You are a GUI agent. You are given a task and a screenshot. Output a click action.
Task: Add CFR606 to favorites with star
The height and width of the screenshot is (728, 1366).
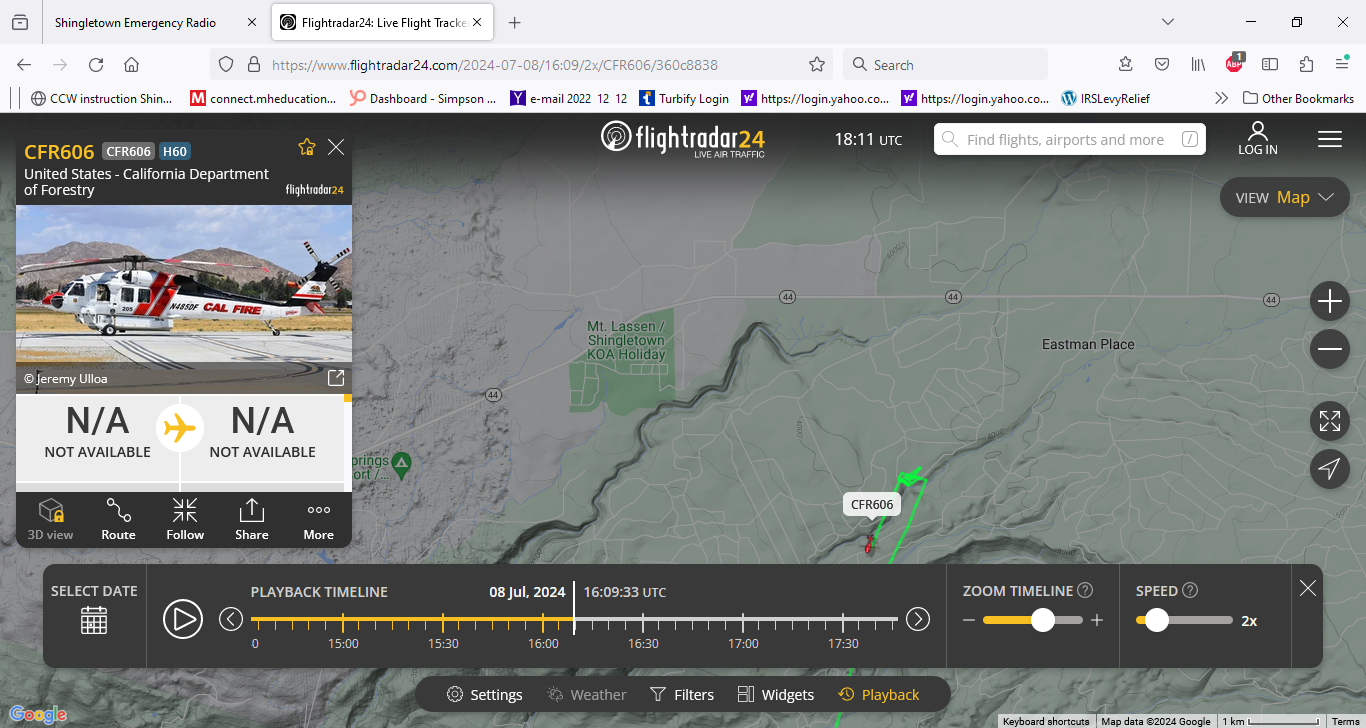point(307,148)
